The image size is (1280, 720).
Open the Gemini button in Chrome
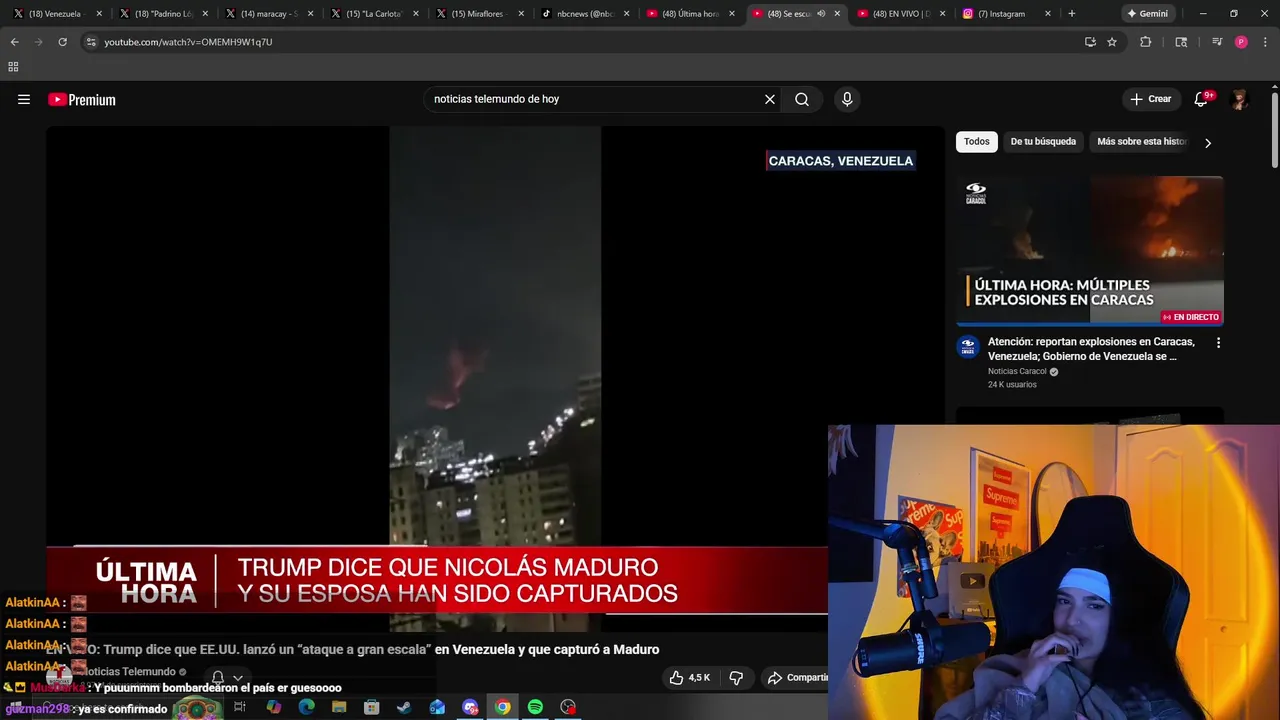point(1147,14)
